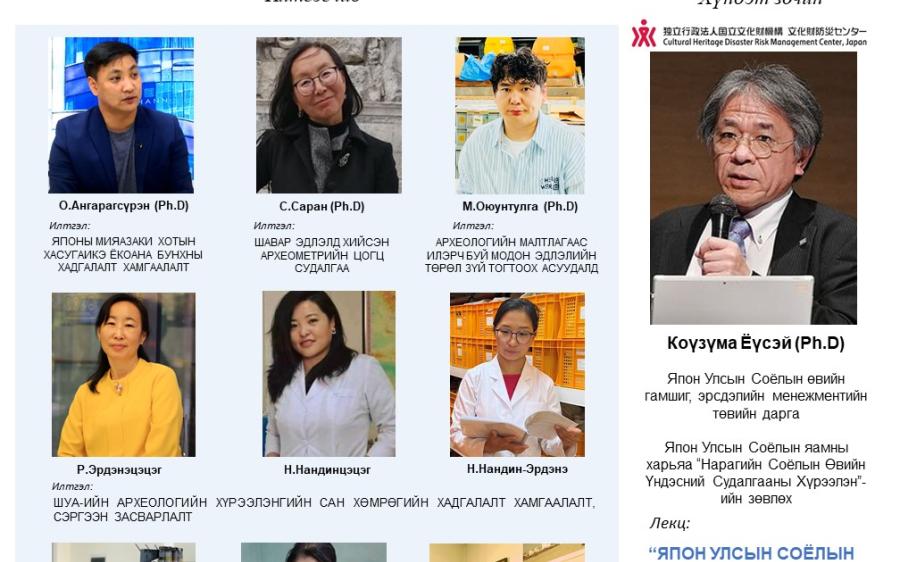900x562 pixels.
Task: Select the portrait of С.Саран wearing glasses
Action: (328, 115)
